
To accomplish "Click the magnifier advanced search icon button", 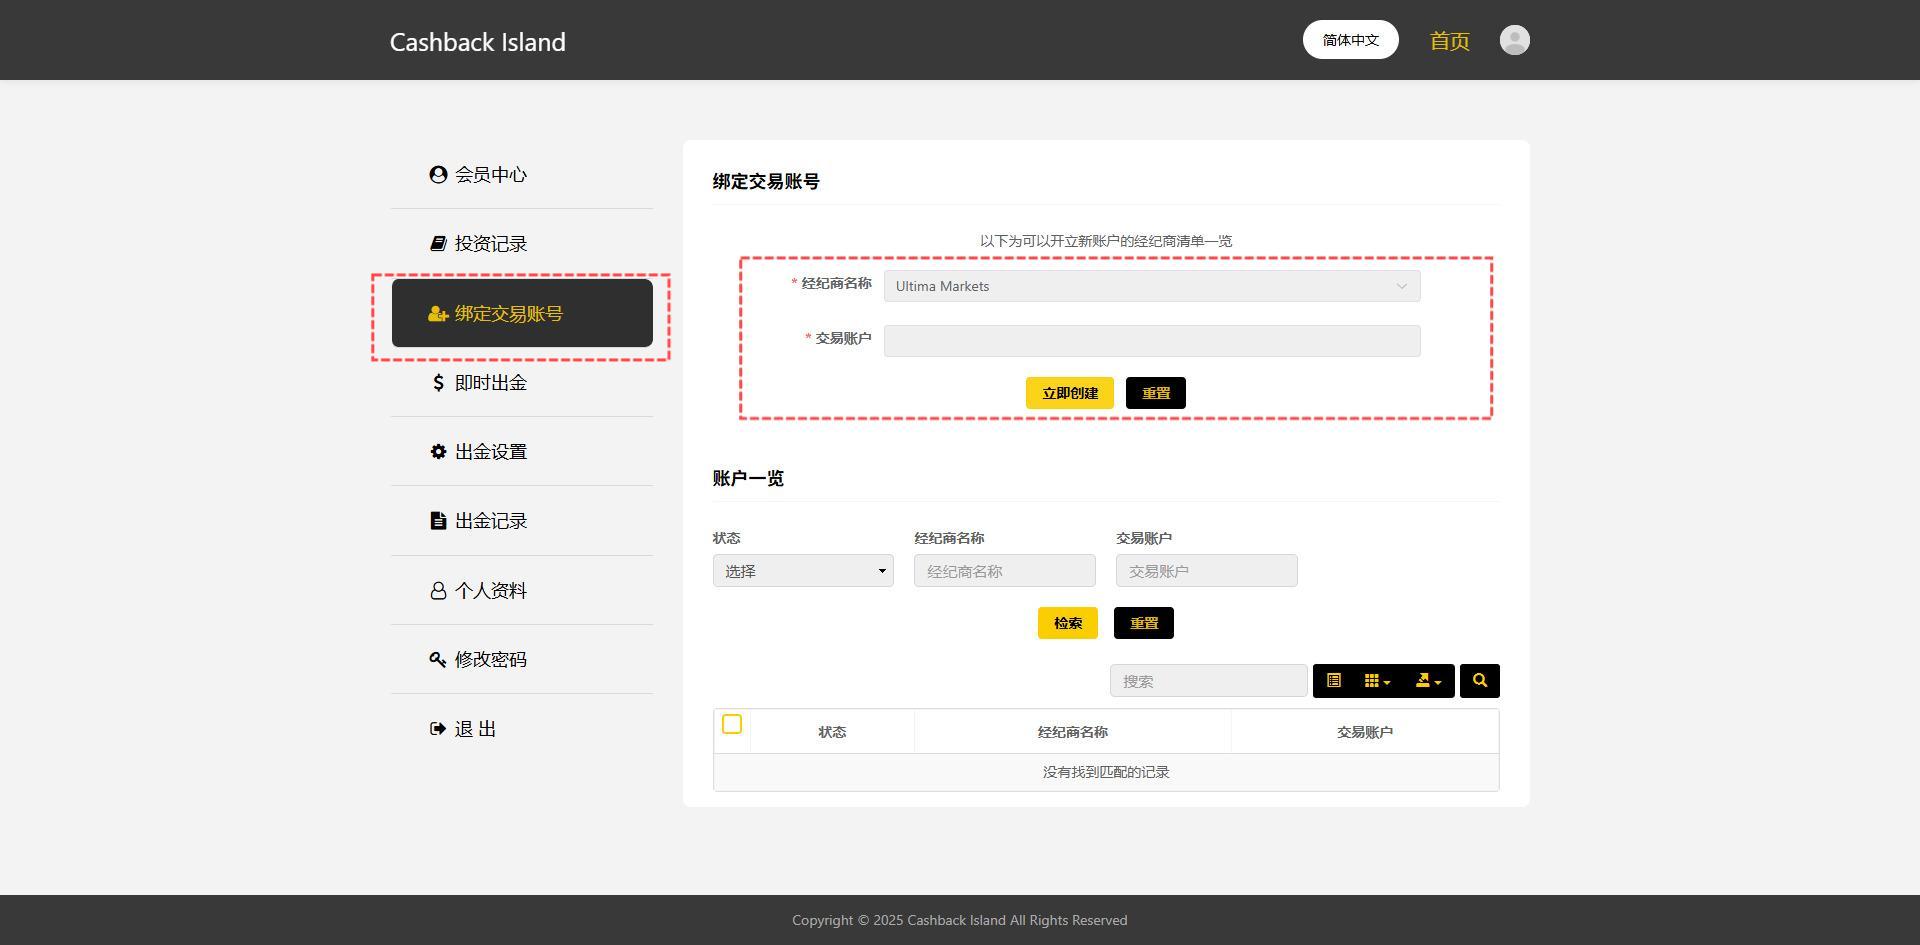I will point(1479,681).
